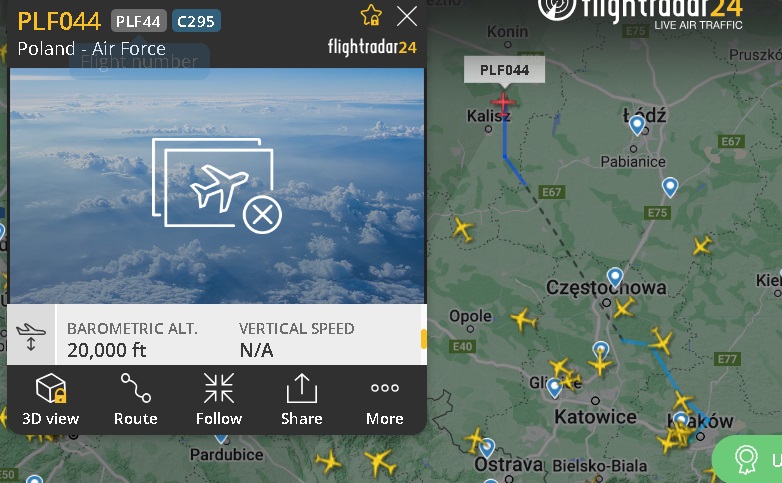Click the altitude profile icon
This screenshot has height=483, width=782.
coord(31,336)
